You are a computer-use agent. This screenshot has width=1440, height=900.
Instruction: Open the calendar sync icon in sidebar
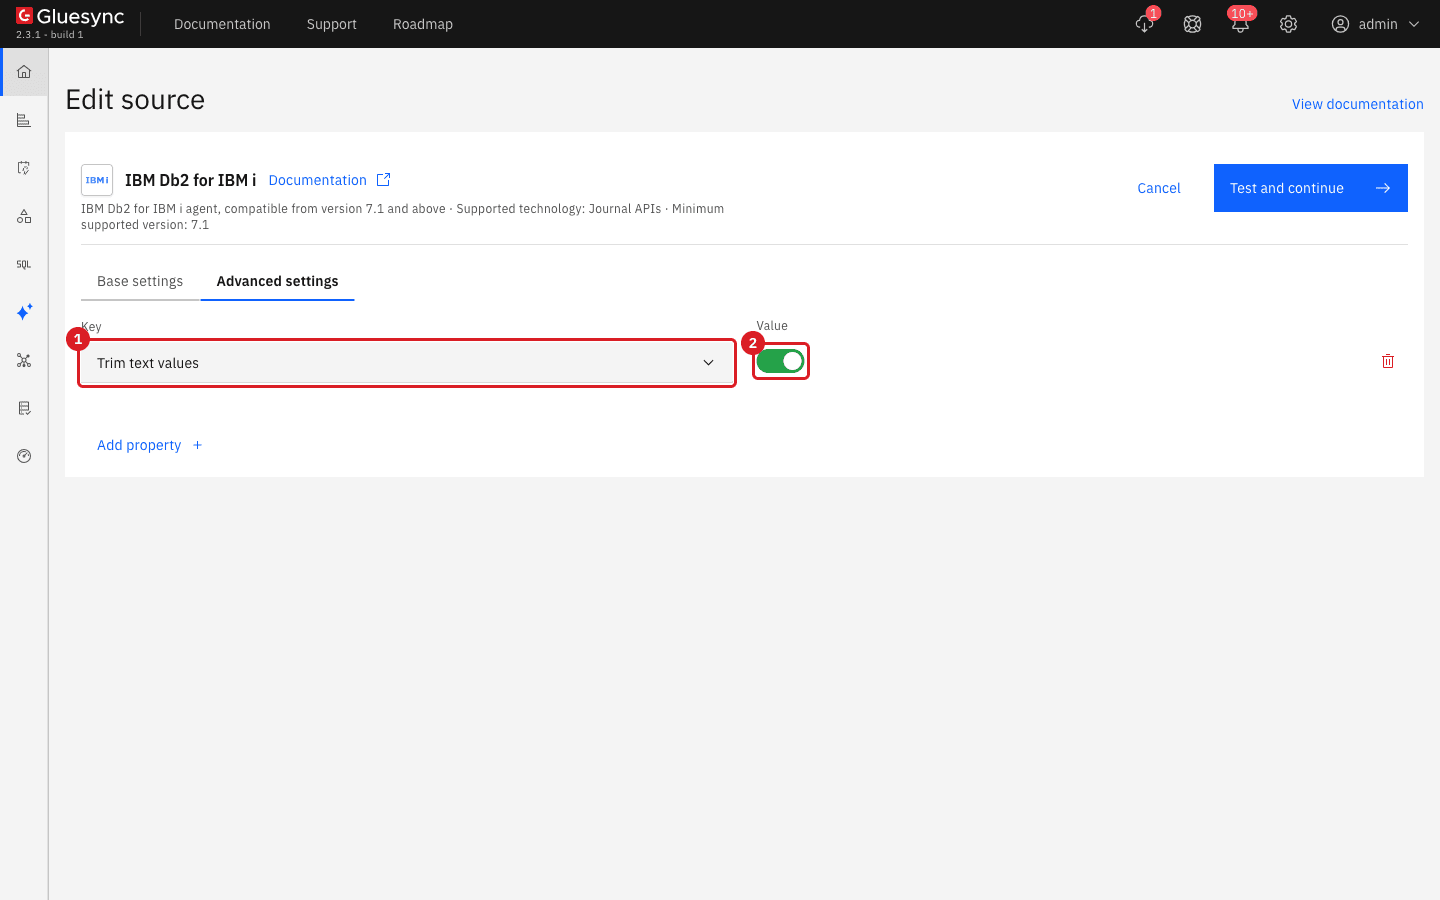[x=24, y=168]
